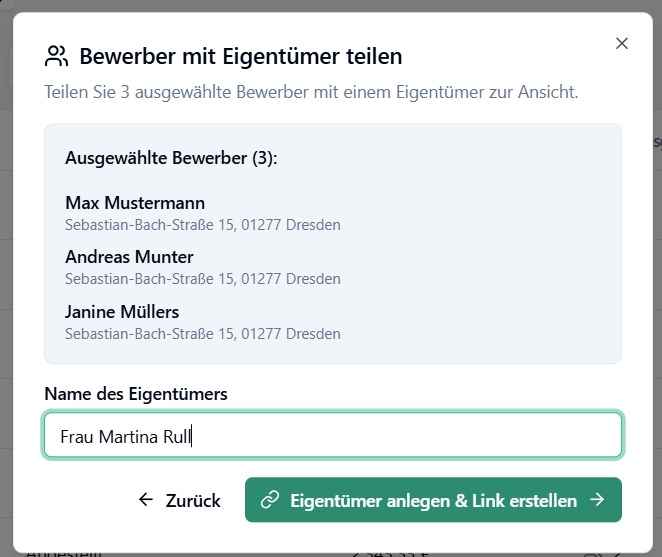Click the 'Ausgewählte Bewerber (3):' heading
Screen dimensions: 662x557
coord(171,158)
